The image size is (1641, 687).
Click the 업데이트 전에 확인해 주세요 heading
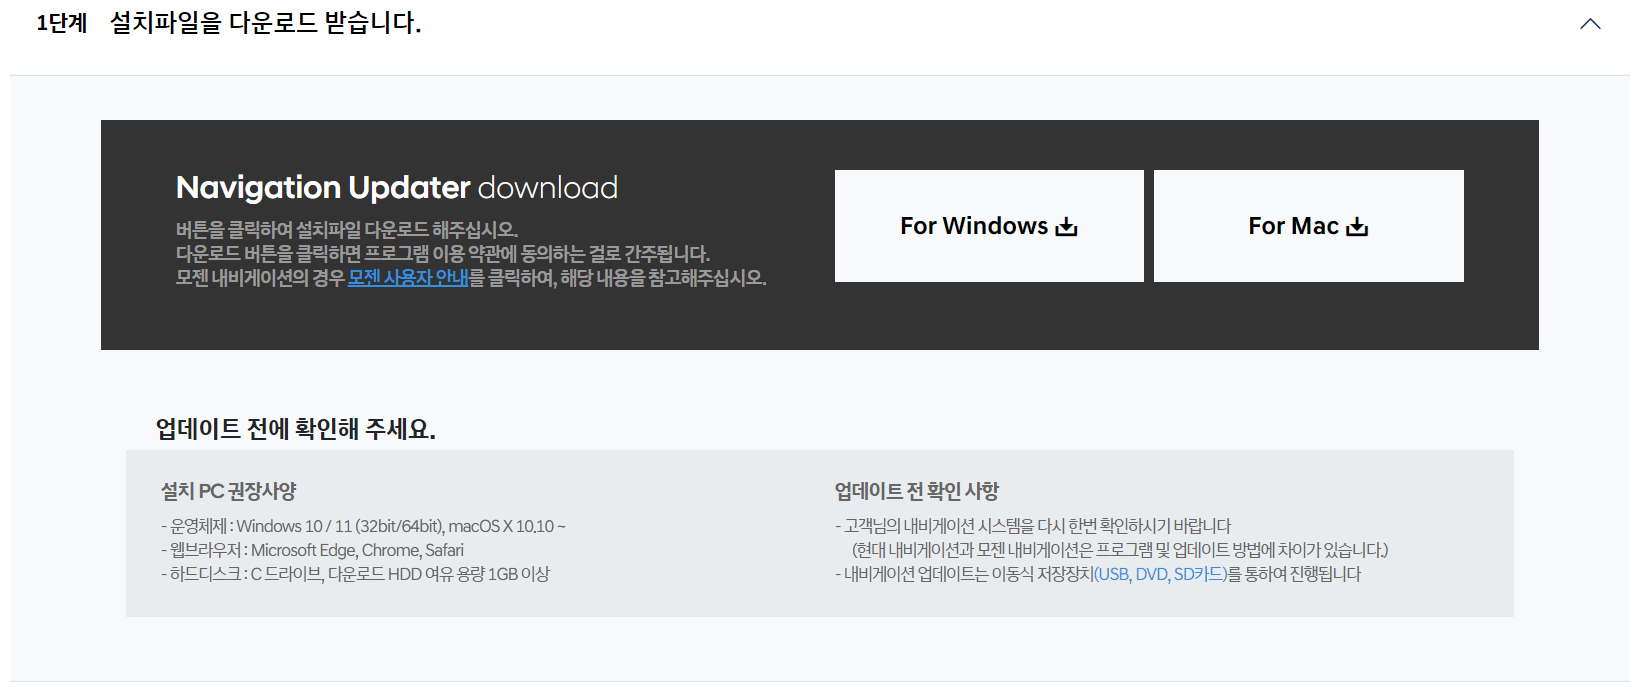[x=296, y=429]
